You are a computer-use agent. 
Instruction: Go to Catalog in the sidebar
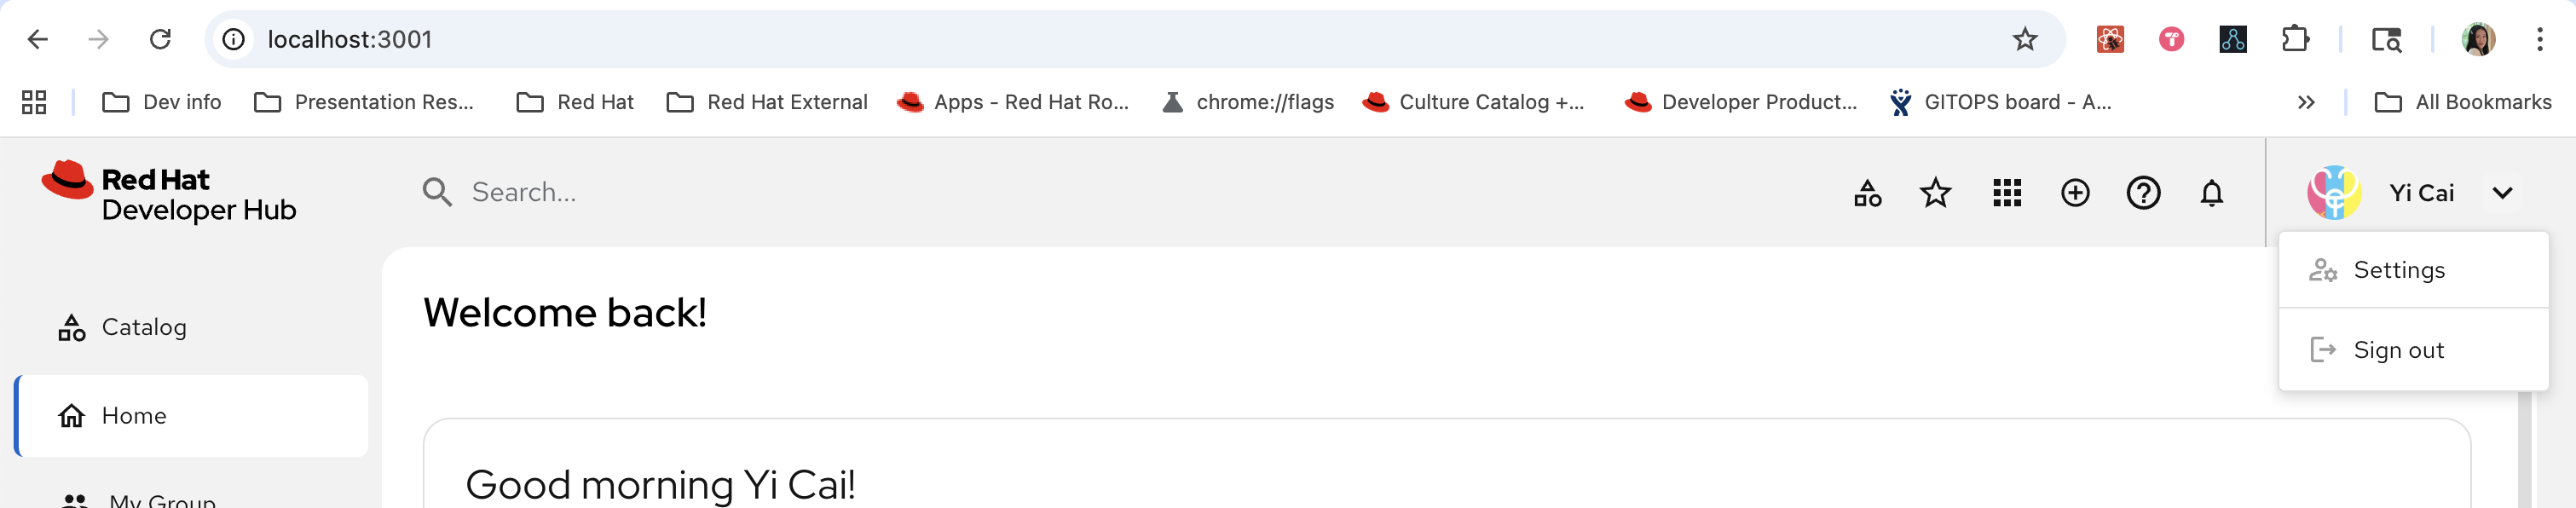144,328
